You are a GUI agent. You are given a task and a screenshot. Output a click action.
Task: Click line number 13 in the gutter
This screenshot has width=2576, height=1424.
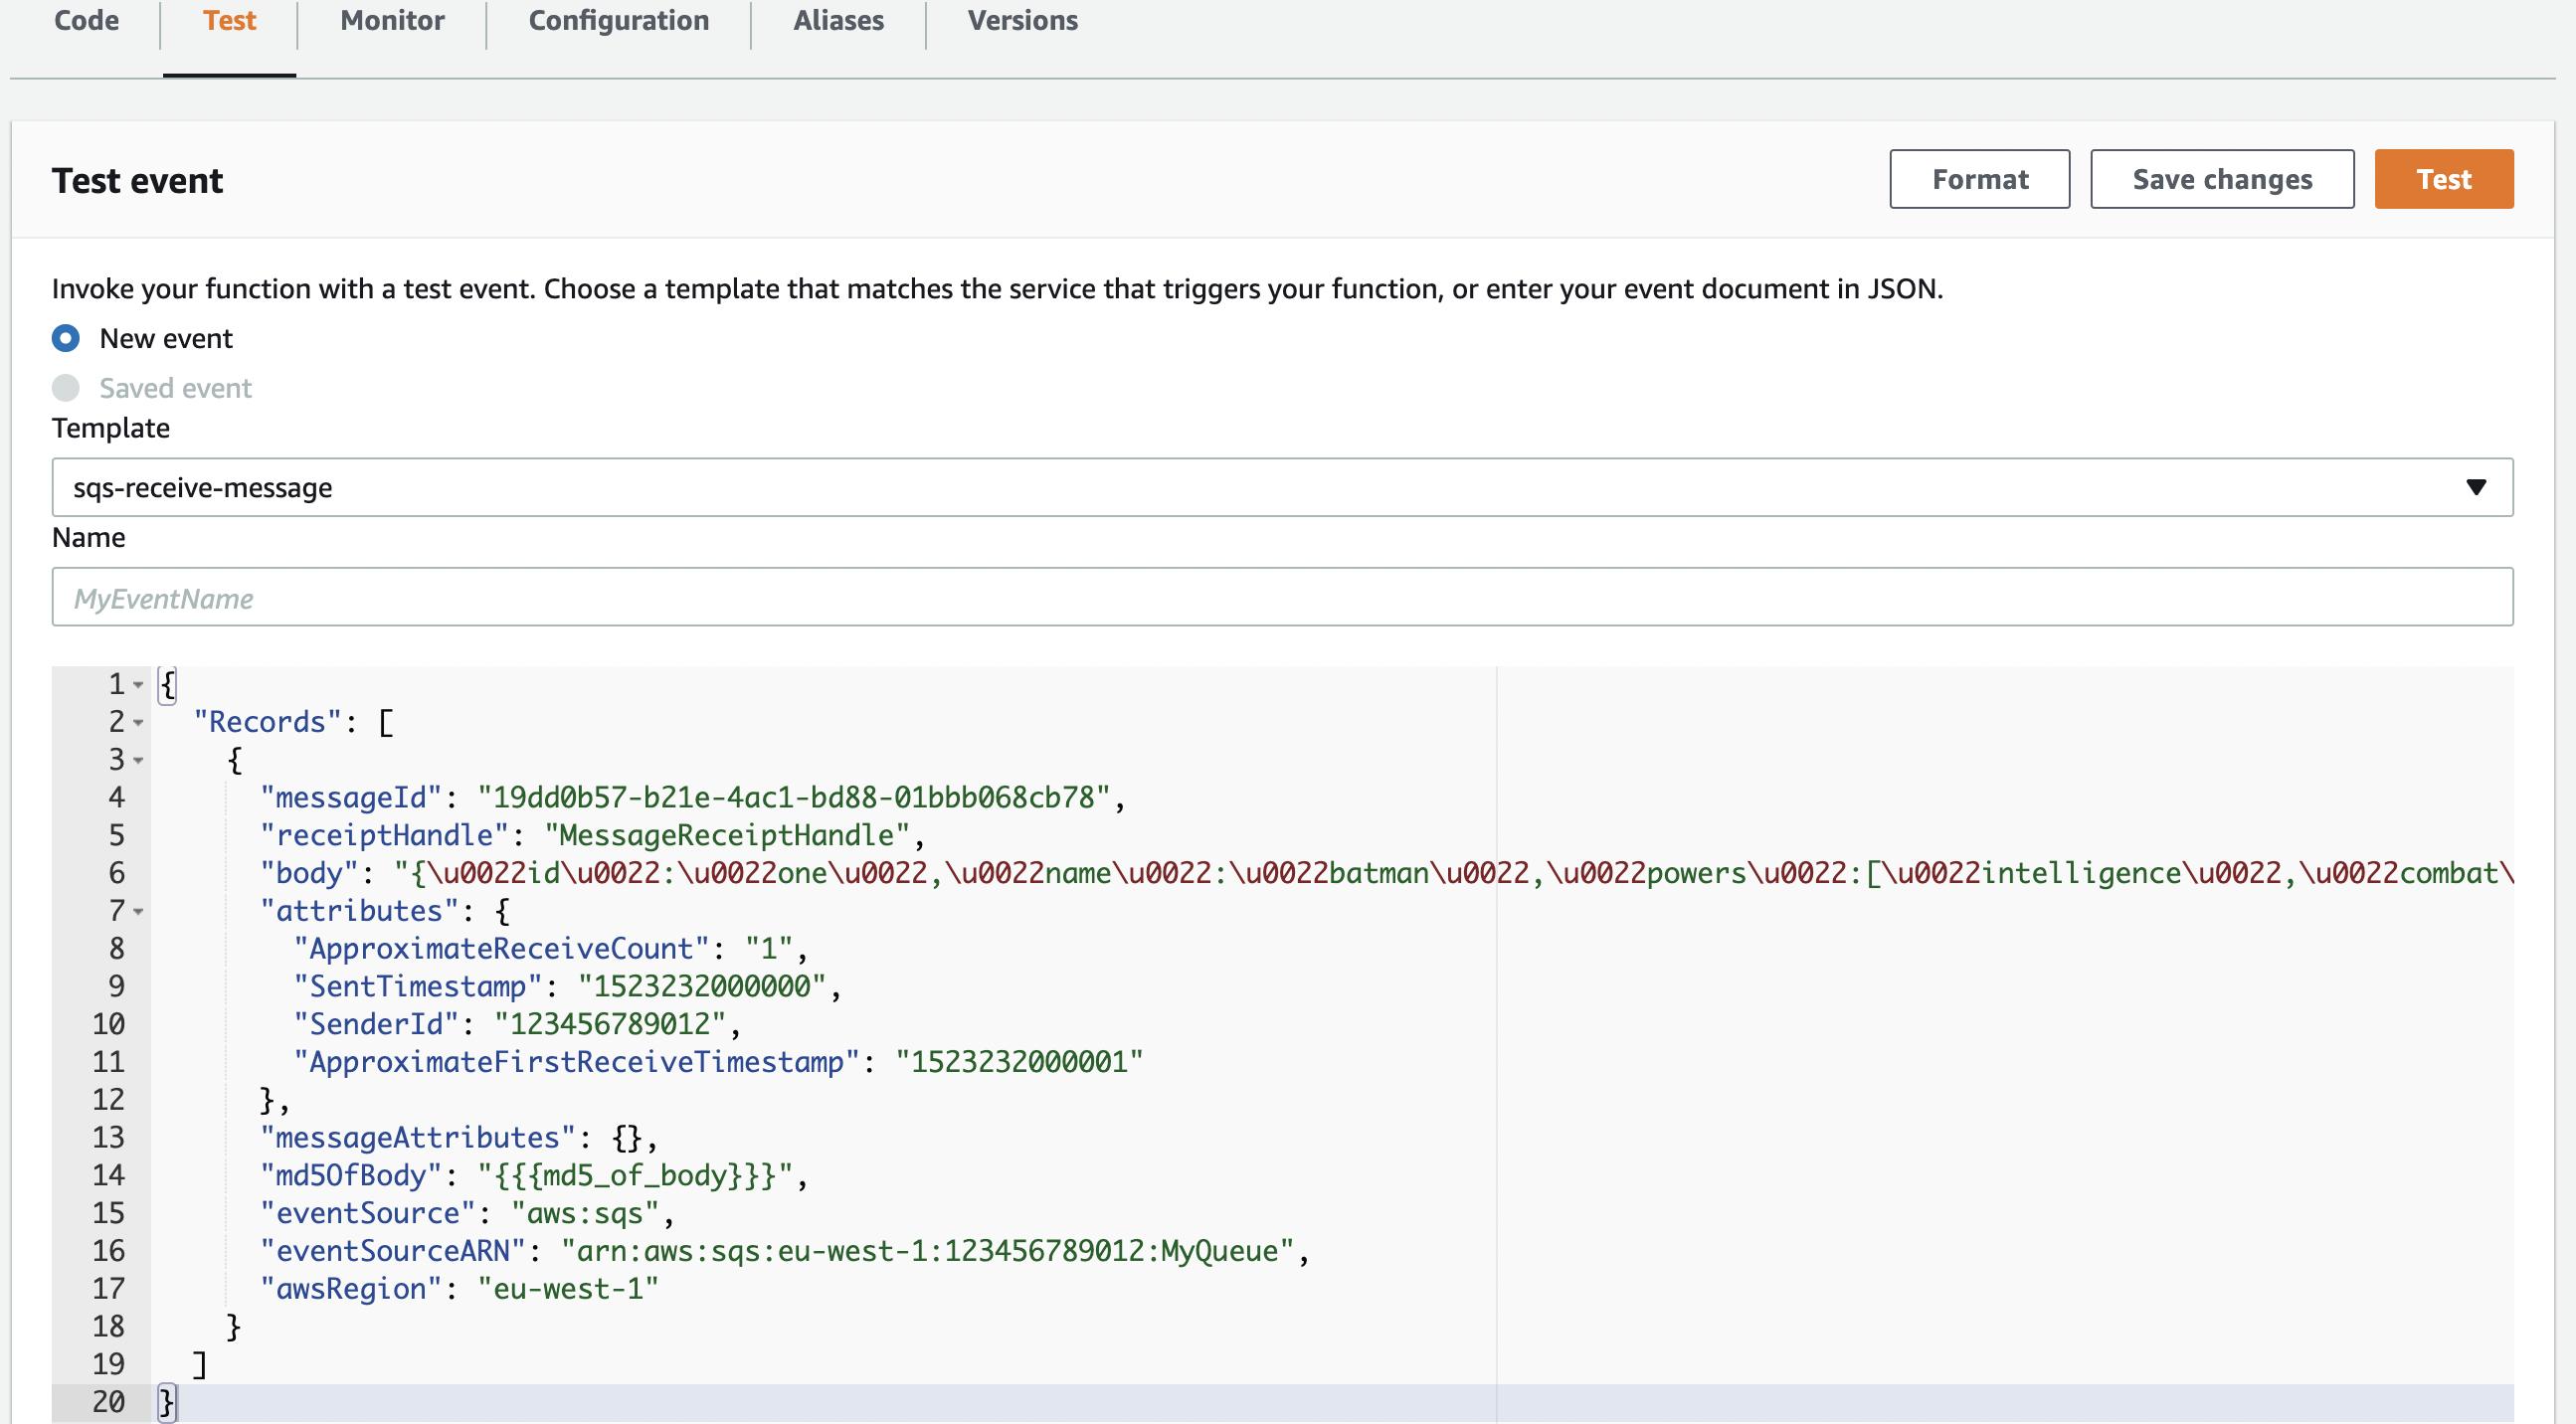pos(108,1137)
